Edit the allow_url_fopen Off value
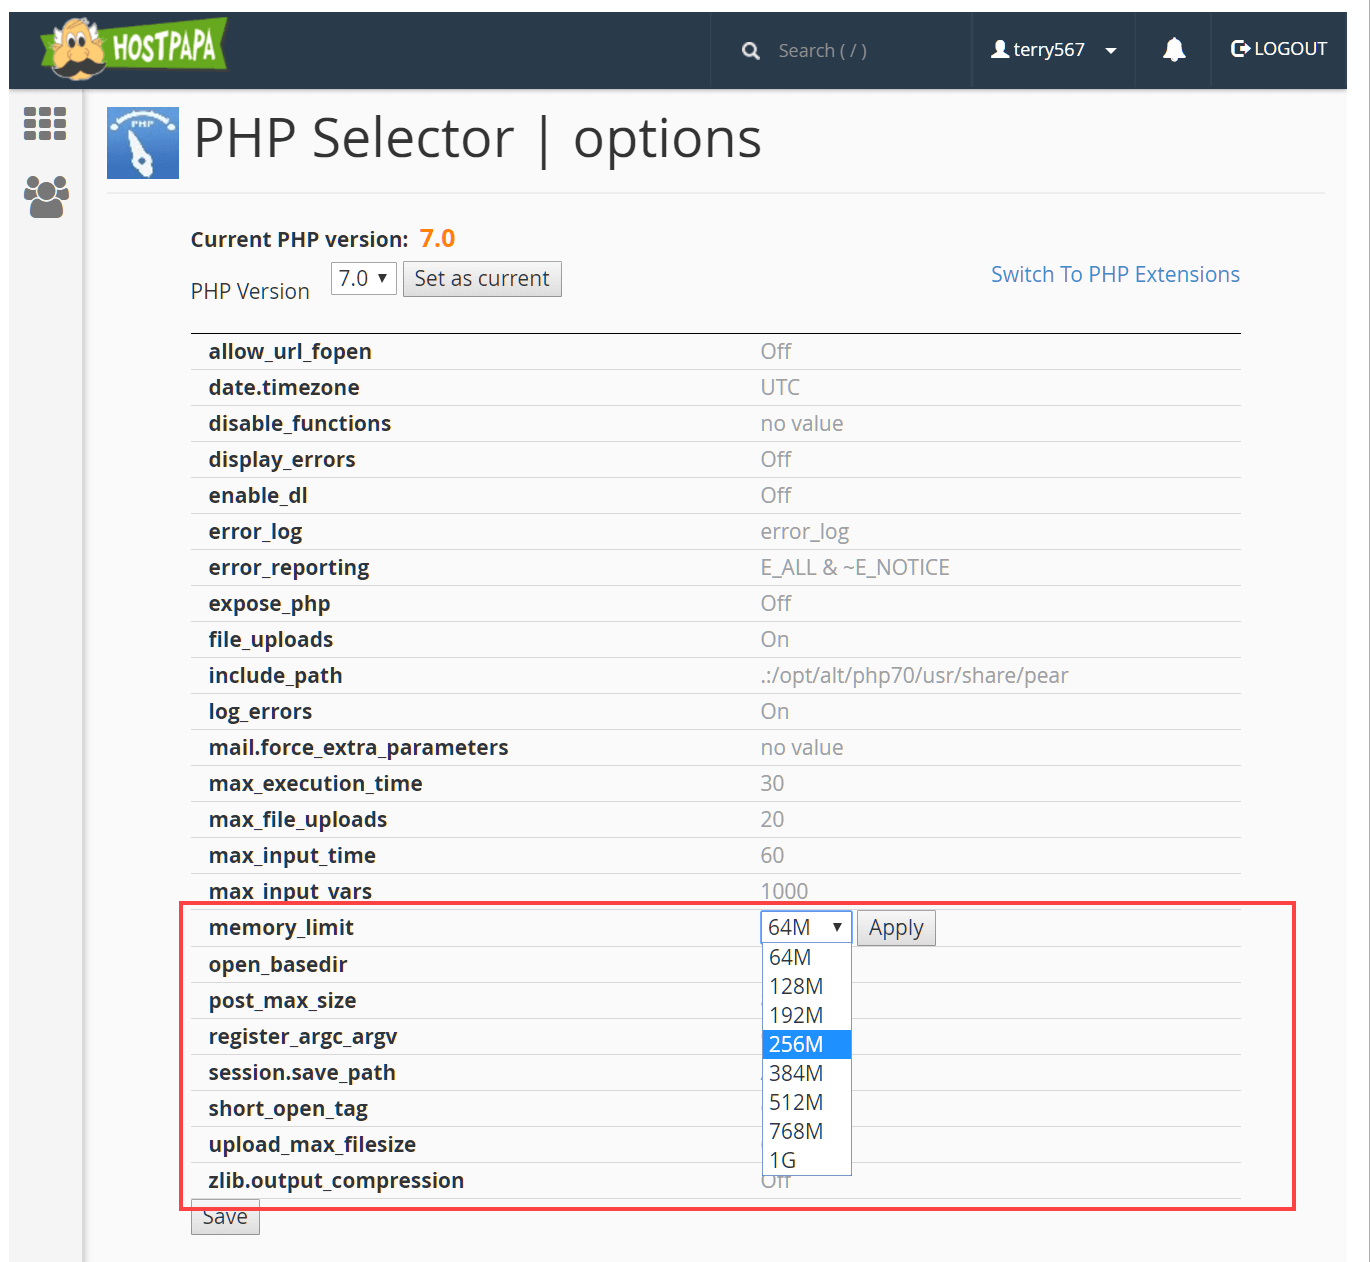 coord(776,351)
